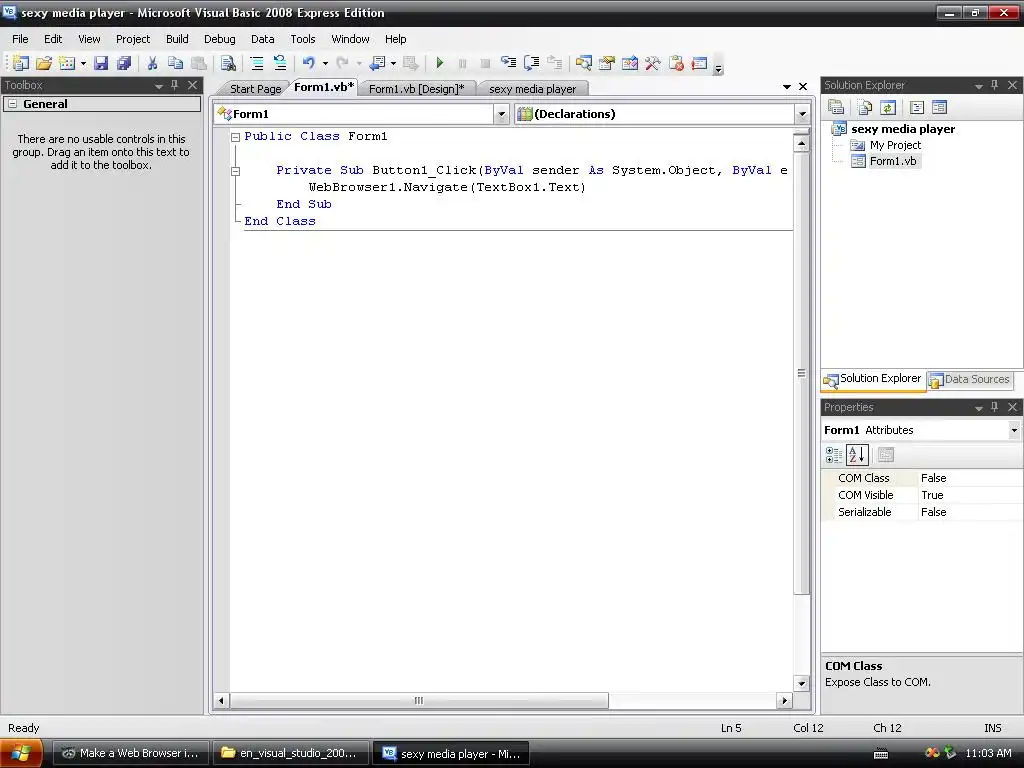Open Solution Explorer from the toolbar icon
This screenshot has width=1024, height=768.
(584, 63)
